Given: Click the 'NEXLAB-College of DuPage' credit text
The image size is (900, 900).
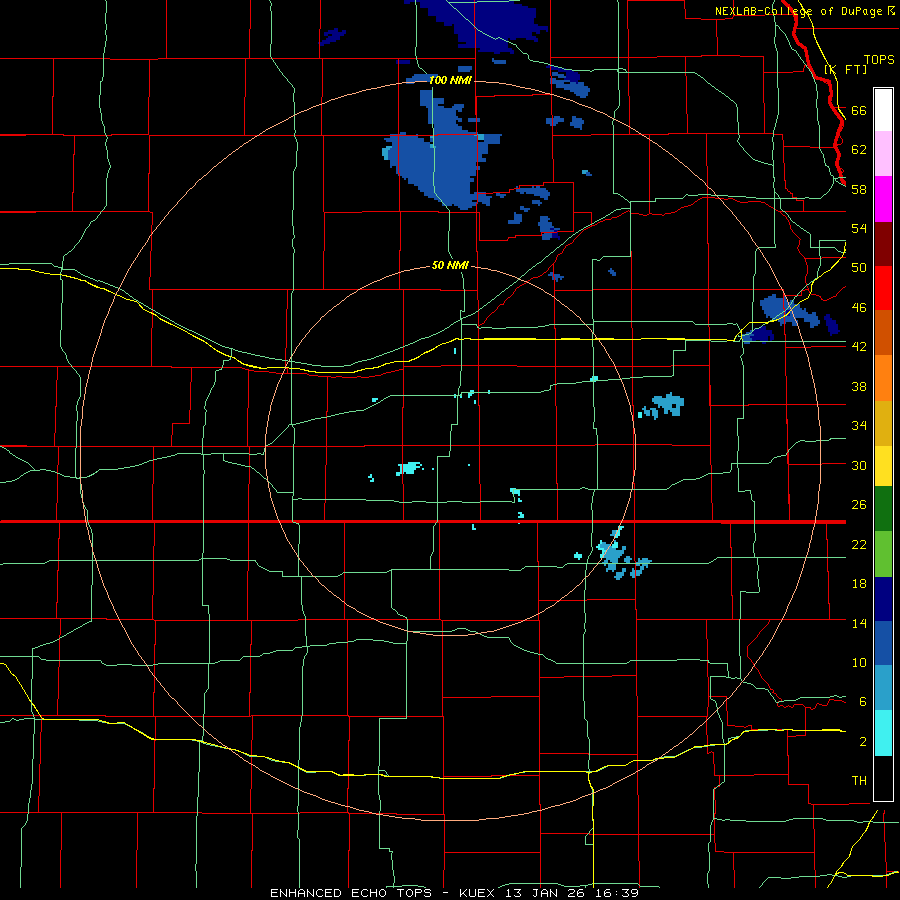Looking at the screenshot, I should tap(801, 11).
